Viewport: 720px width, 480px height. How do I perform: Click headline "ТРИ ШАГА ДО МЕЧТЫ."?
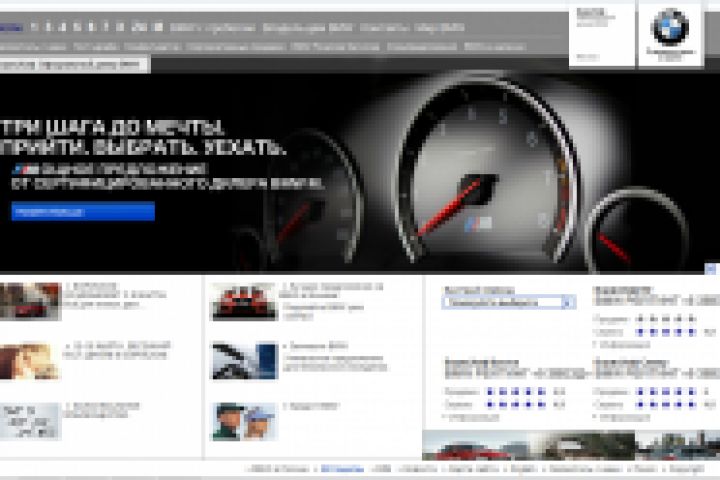coord(113,128)
